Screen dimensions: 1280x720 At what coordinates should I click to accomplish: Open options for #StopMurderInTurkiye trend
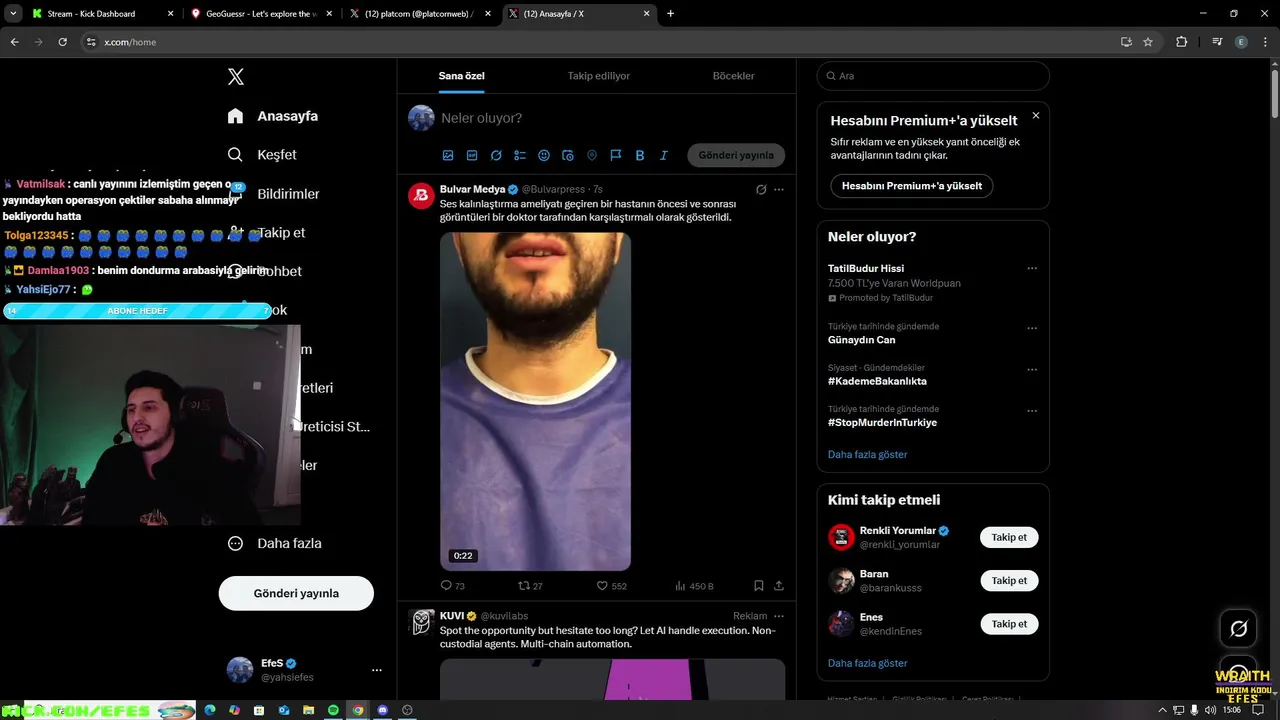tap(1032, 411)
